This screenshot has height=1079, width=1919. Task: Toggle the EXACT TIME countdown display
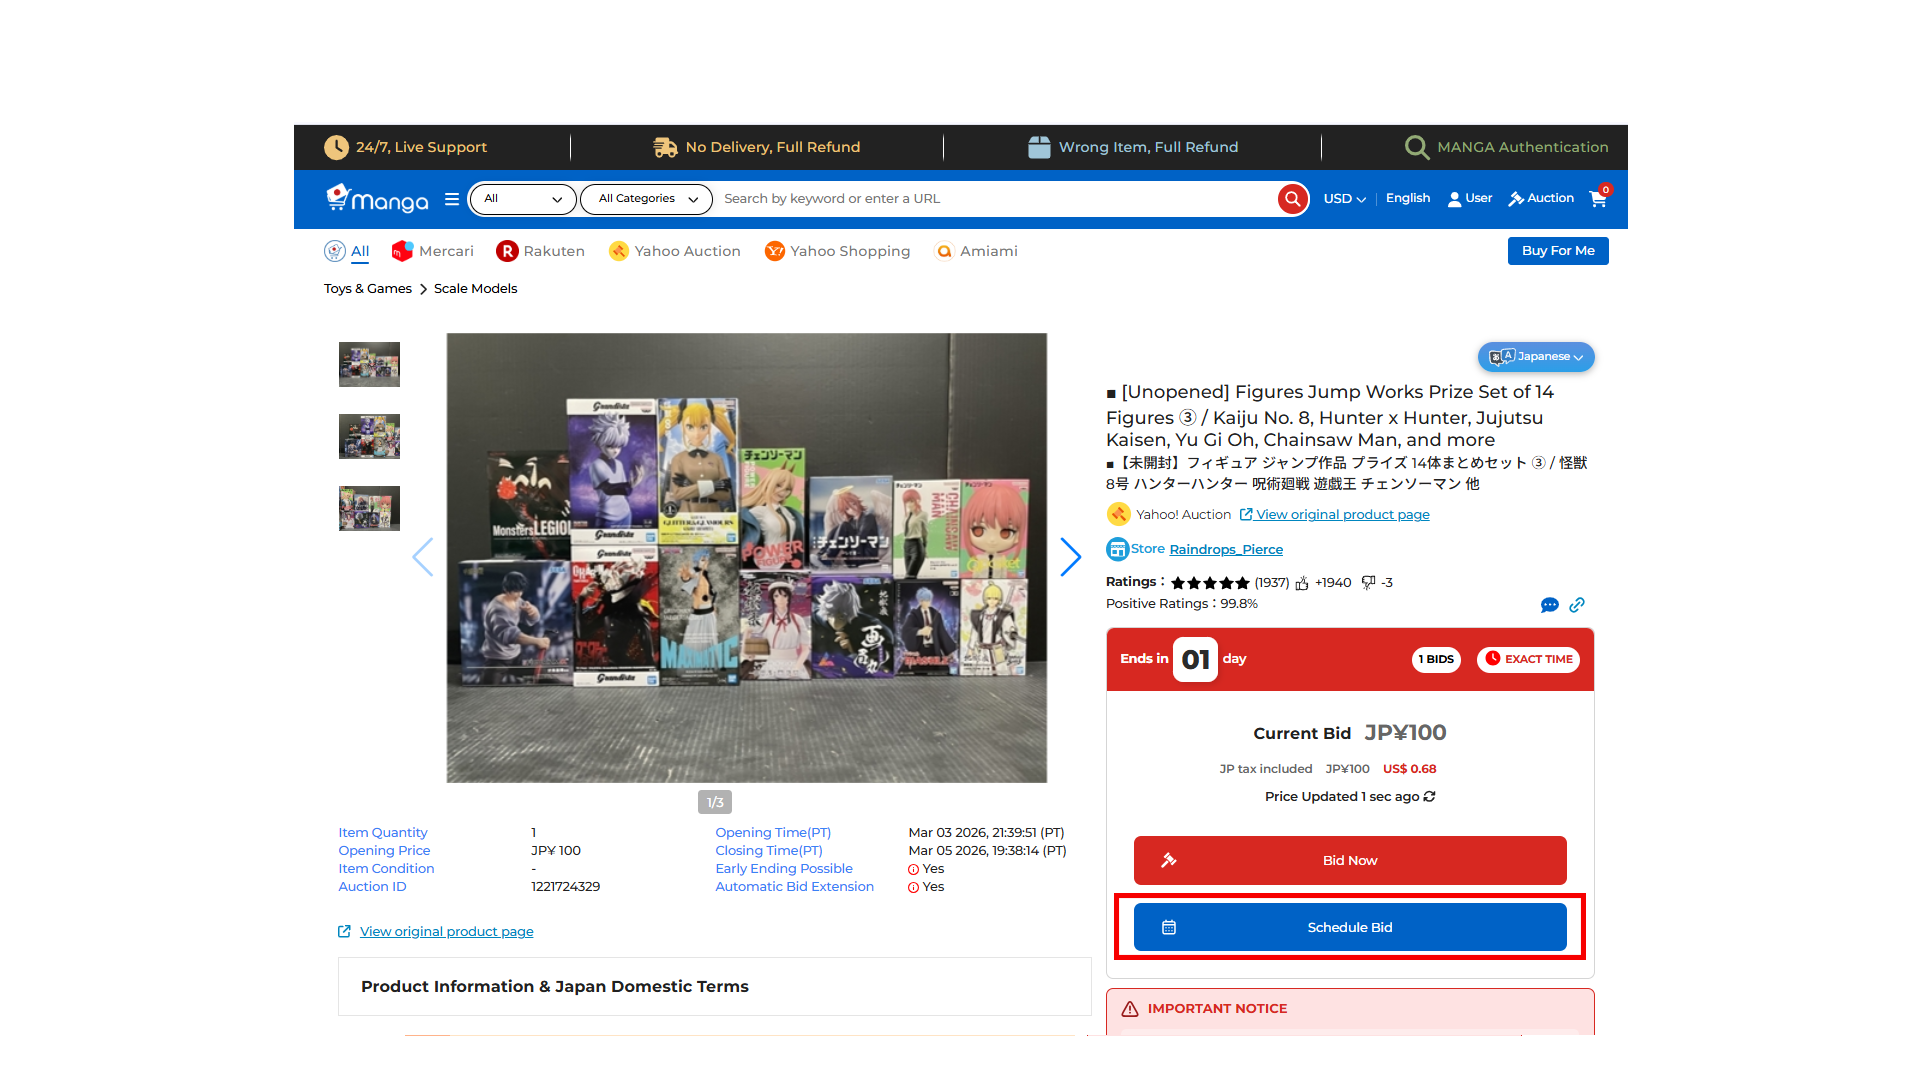pos(1528,659)
